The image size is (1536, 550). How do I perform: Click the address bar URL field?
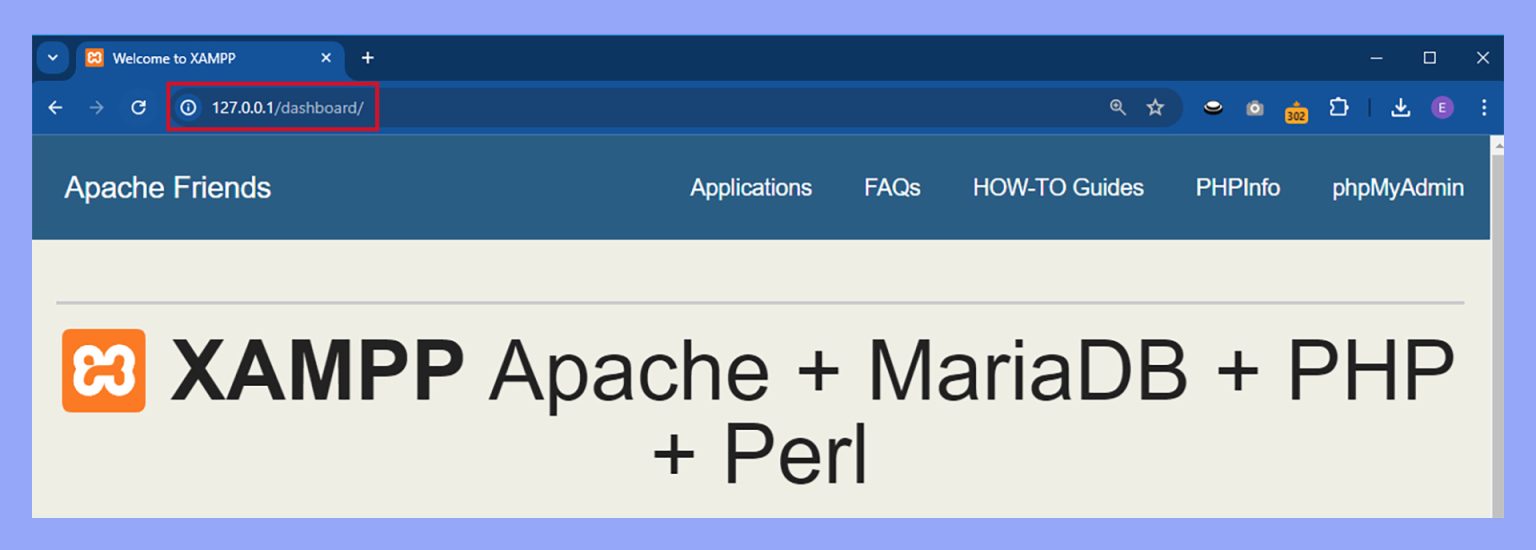(700, 108)
